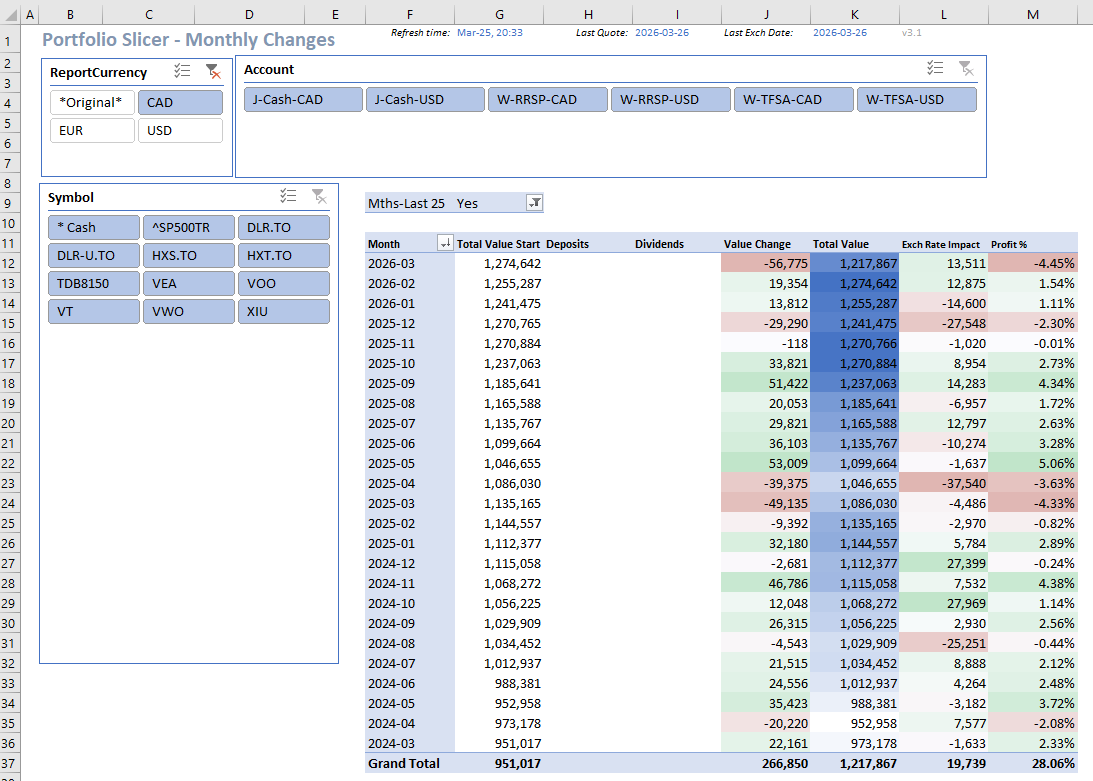
Task: Toggle multi-select in ReportCurrency slicer
Action: click(182, 71)
